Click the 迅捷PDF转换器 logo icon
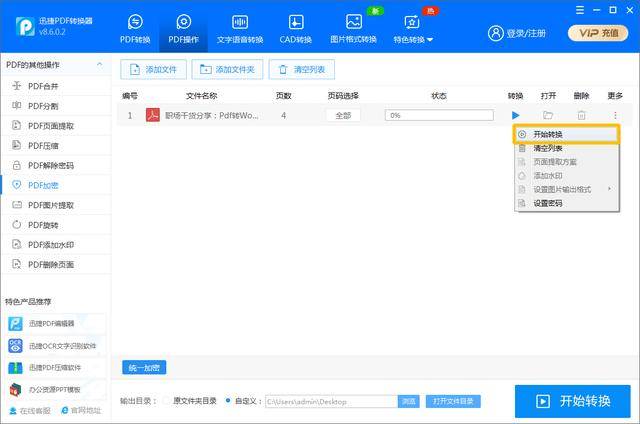Screen dimensions: 640x424 (25, 27)
